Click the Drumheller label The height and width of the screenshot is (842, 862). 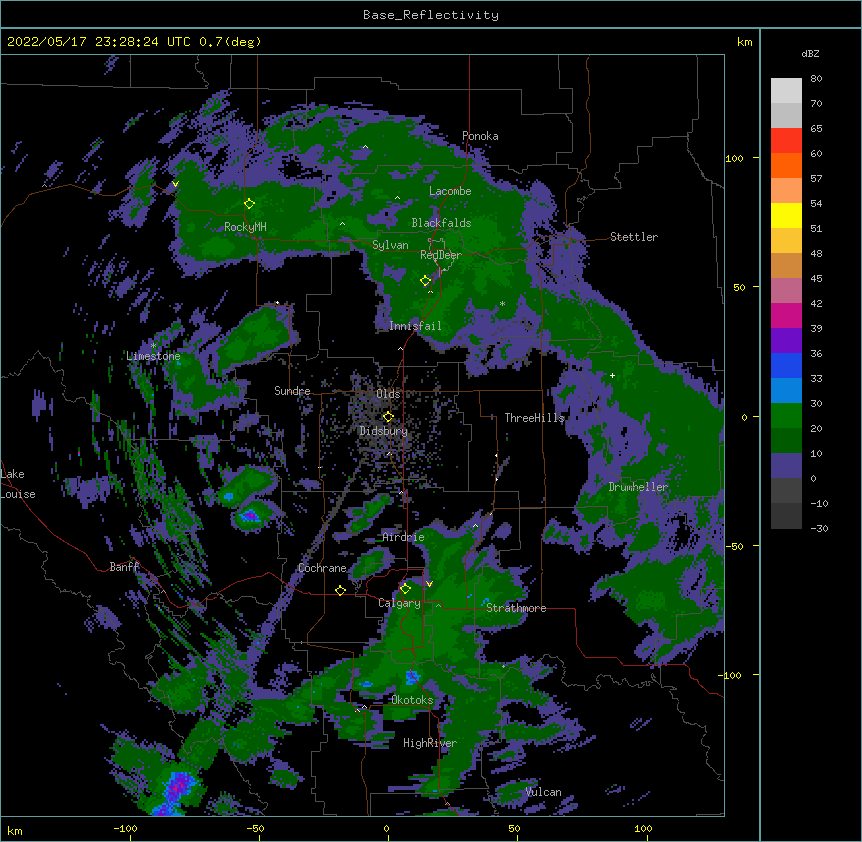(x=638, y=487)
